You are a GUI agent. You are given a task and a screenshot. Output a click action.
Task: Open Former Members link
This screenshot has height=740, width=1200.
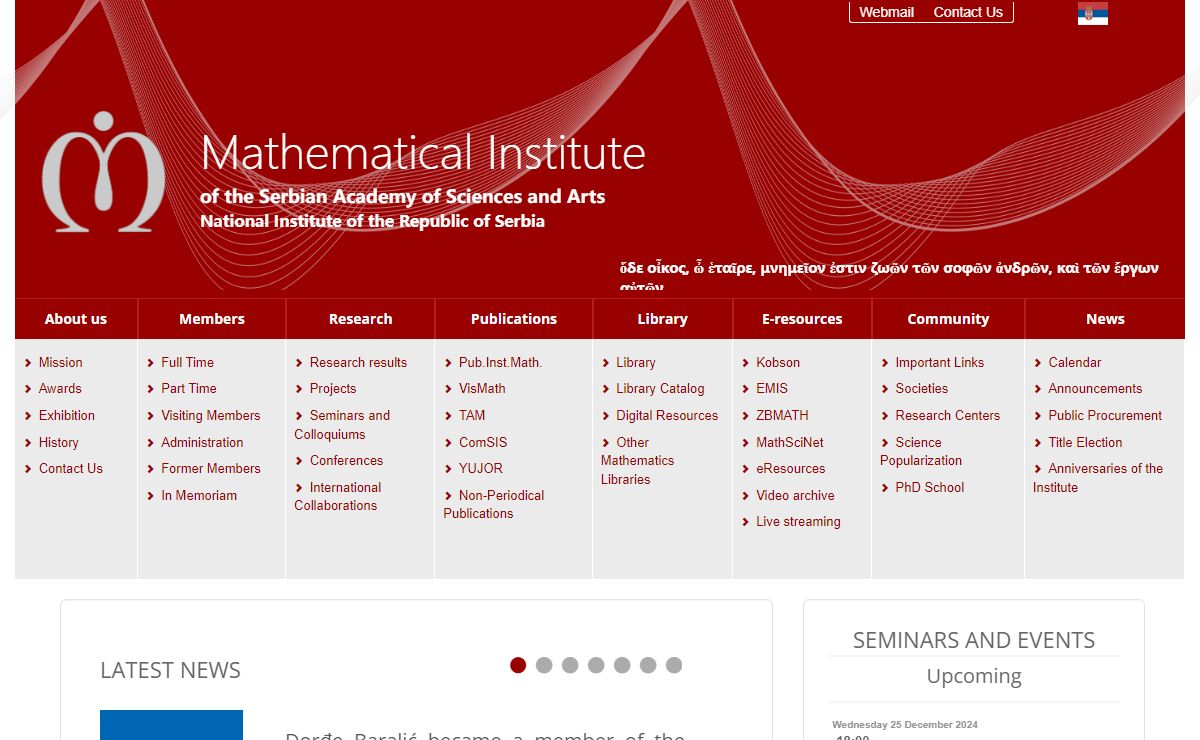point(210,468)
